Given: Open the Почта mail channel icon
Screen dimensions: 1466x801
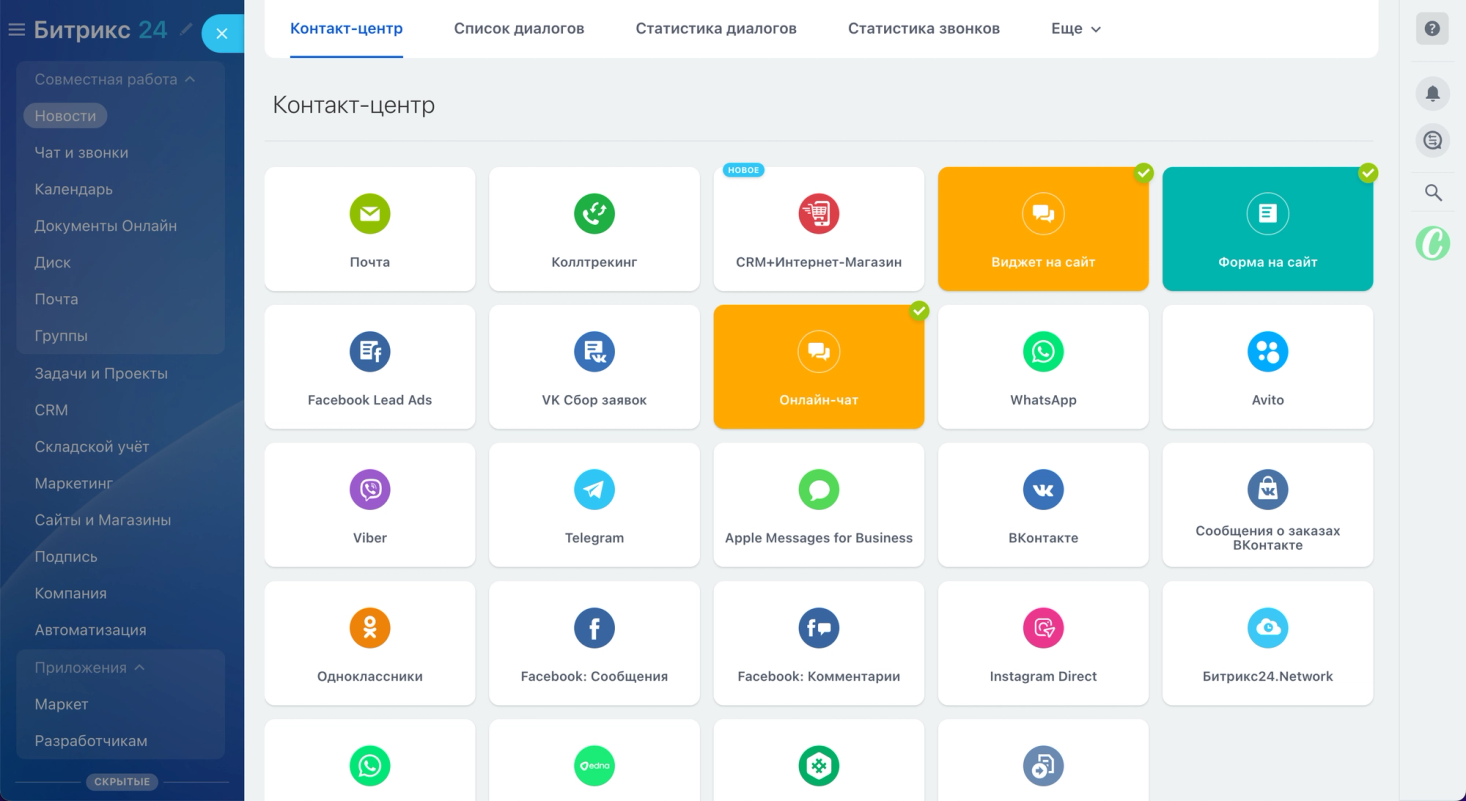Looking at the screenshot, I should (370, 213).
